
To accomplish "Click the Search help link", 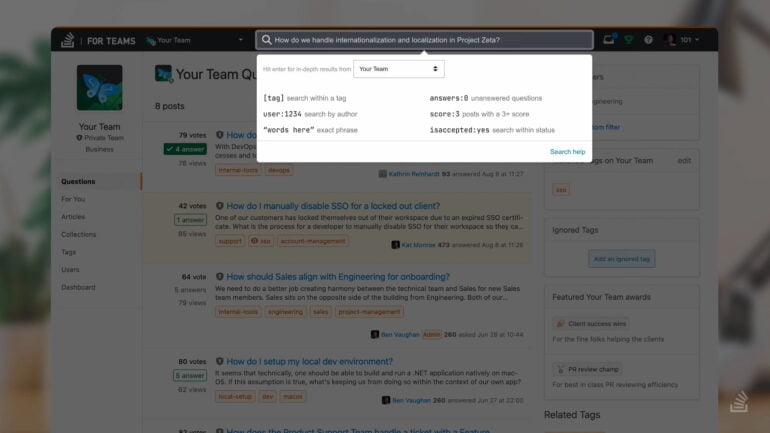I will [567, 152].
